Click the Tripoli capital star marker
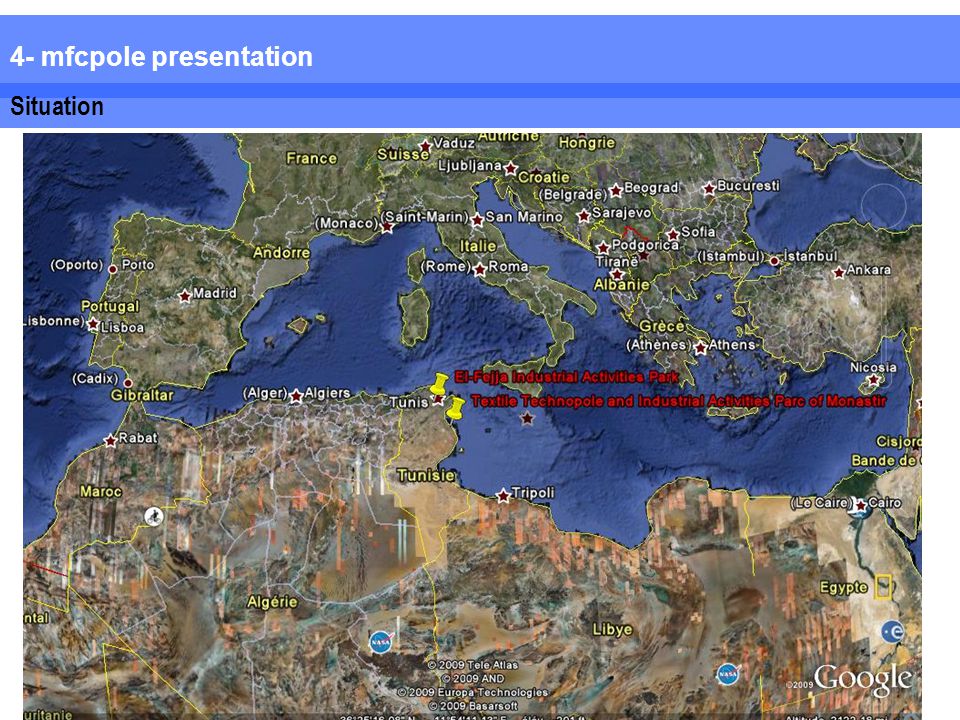Screen dimensions: 960x720 [x=503, y=495]
